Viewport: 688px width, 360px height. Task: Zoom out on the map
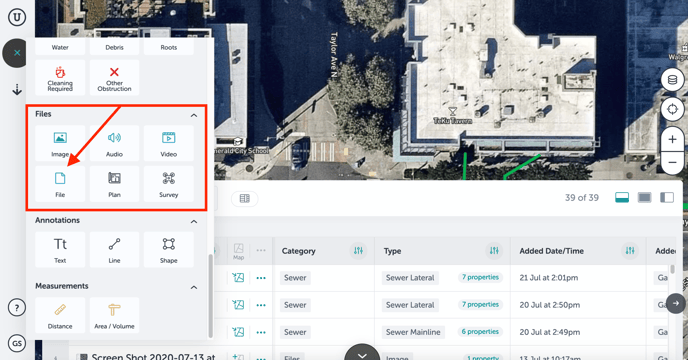(x=672, y=162)
